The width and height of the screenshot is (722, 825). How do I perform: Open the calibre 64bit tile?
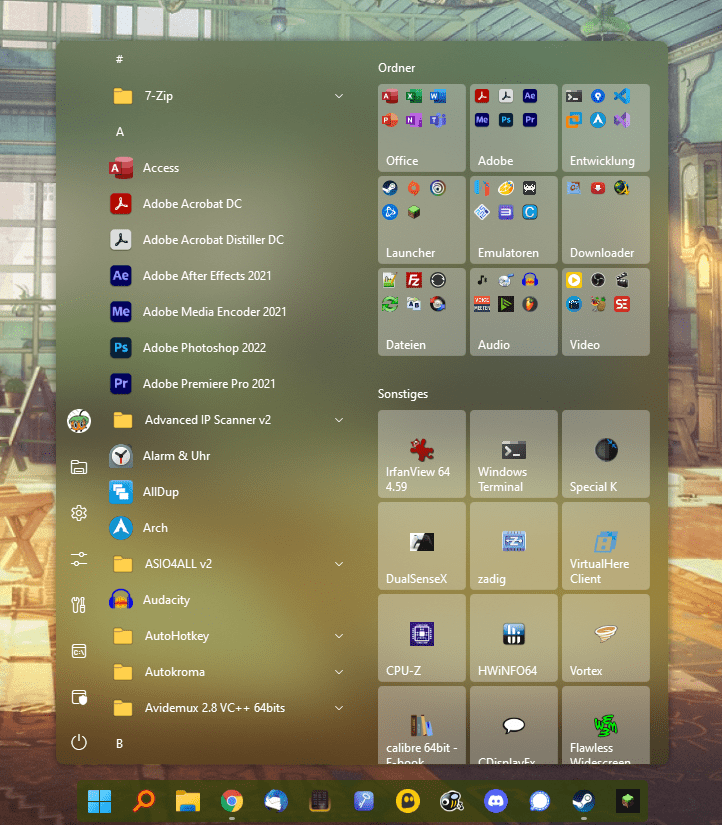click(x=422, y=725)
